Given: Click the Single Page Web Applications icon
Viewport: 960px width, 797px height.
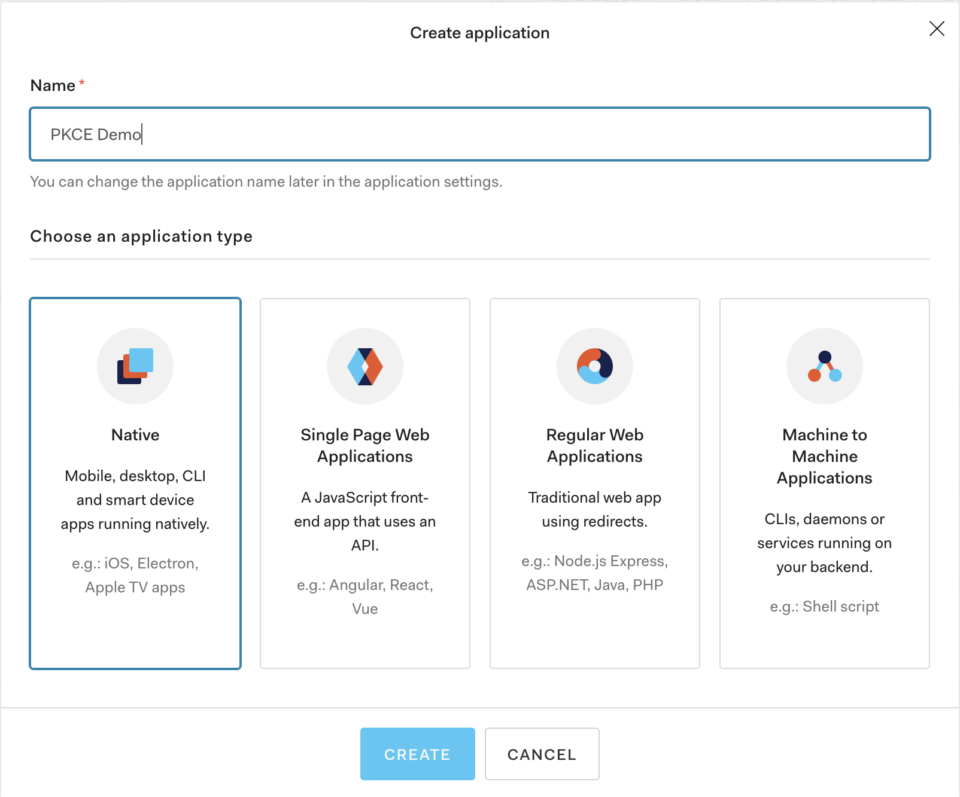Looking at the screenshot, I should (365, 366).
